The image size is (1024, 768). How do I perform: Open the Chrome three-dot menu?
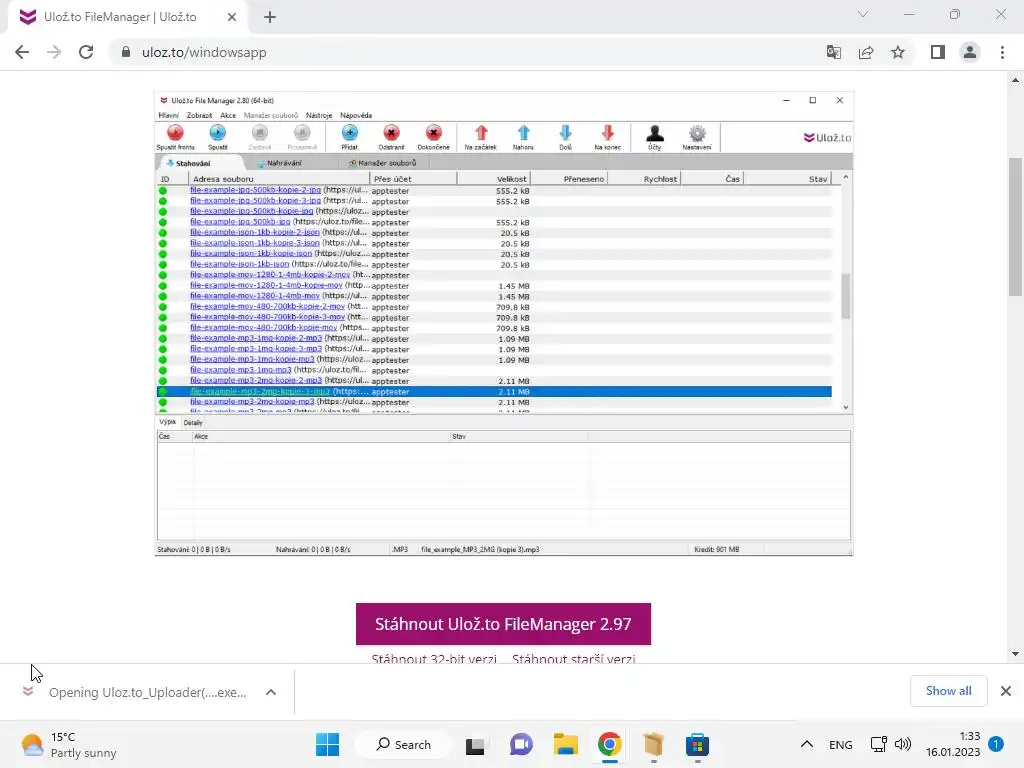1002,52
